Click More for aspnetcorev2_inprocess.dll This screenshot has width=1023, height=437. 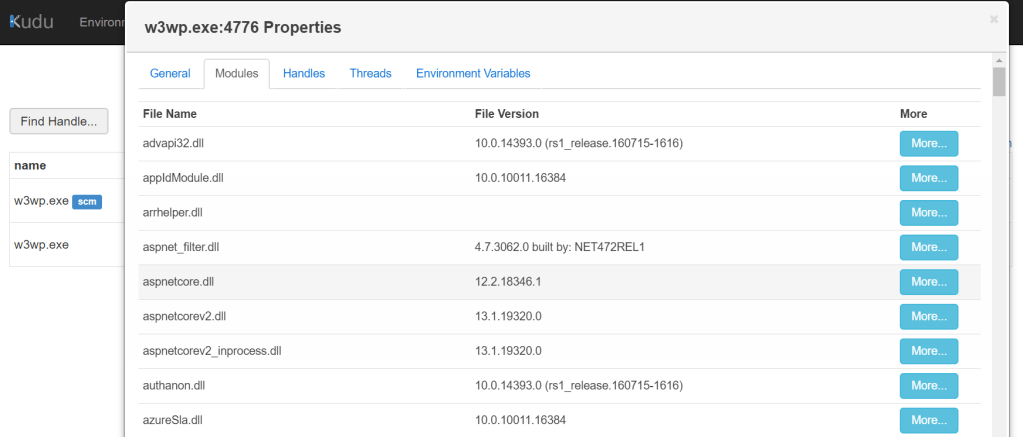pos(929,351)
